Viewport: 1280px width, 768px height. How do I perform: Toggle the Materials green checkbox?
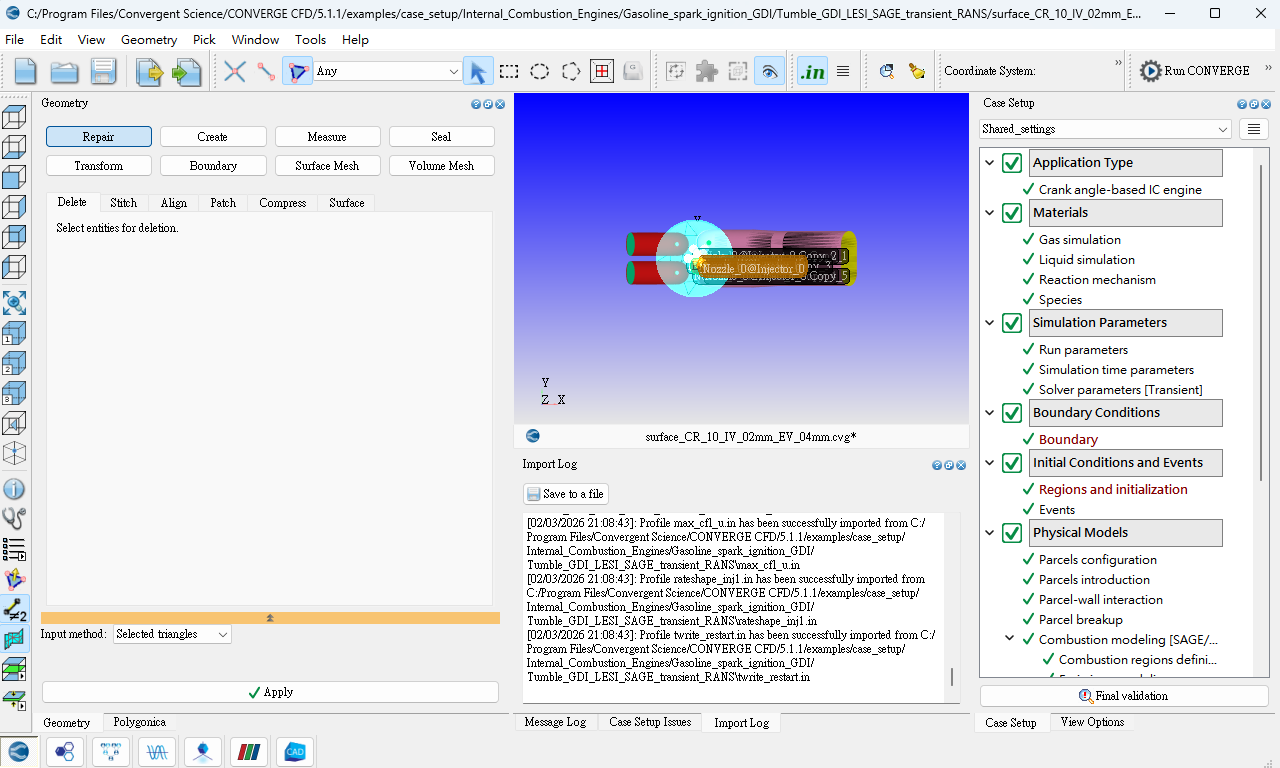coord(1012,213)
